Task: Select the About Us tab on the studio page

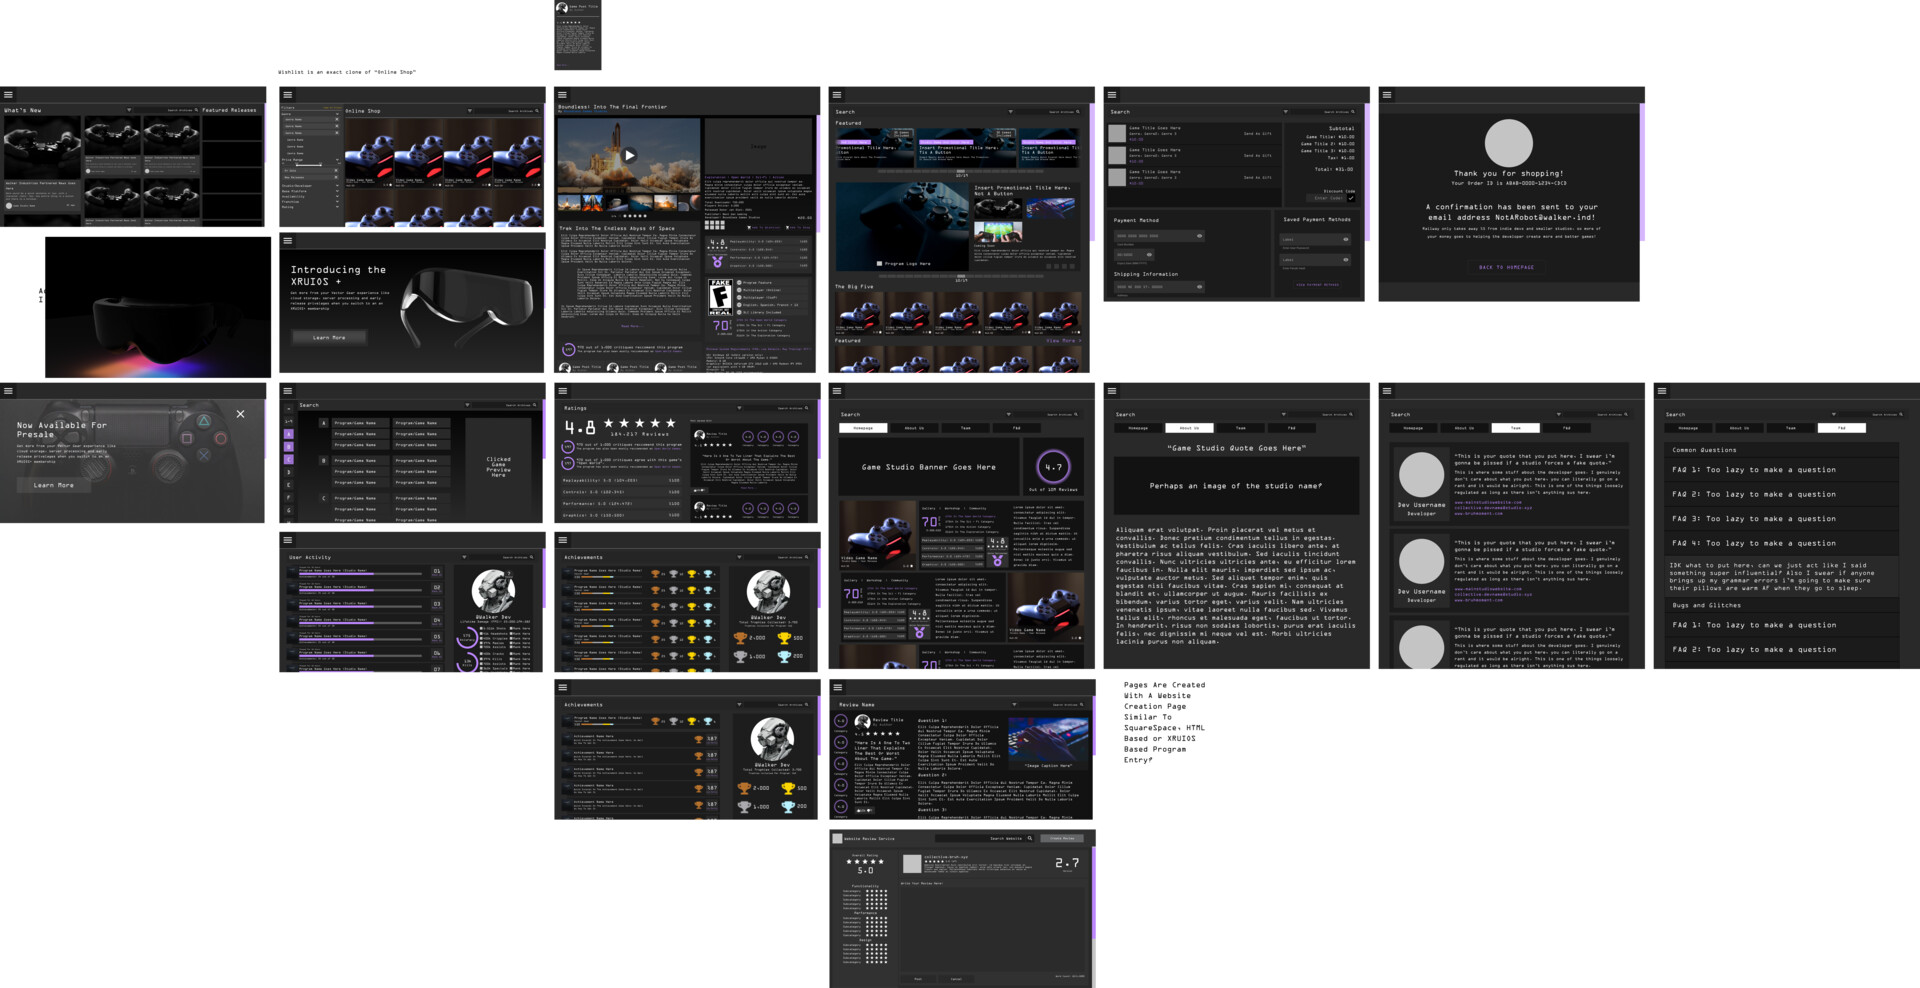Action: pos(1190,427)
